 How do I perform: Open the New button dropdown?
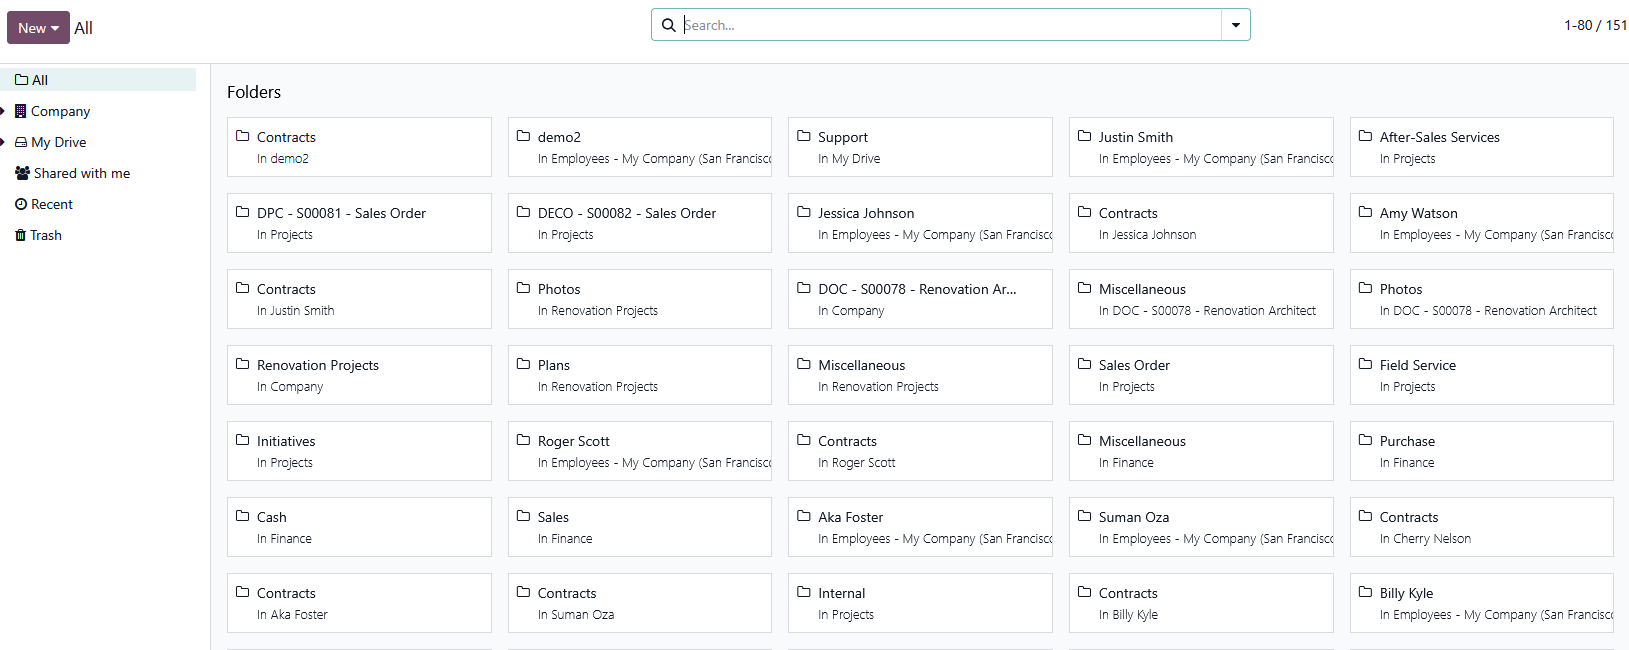click(38, 28)
